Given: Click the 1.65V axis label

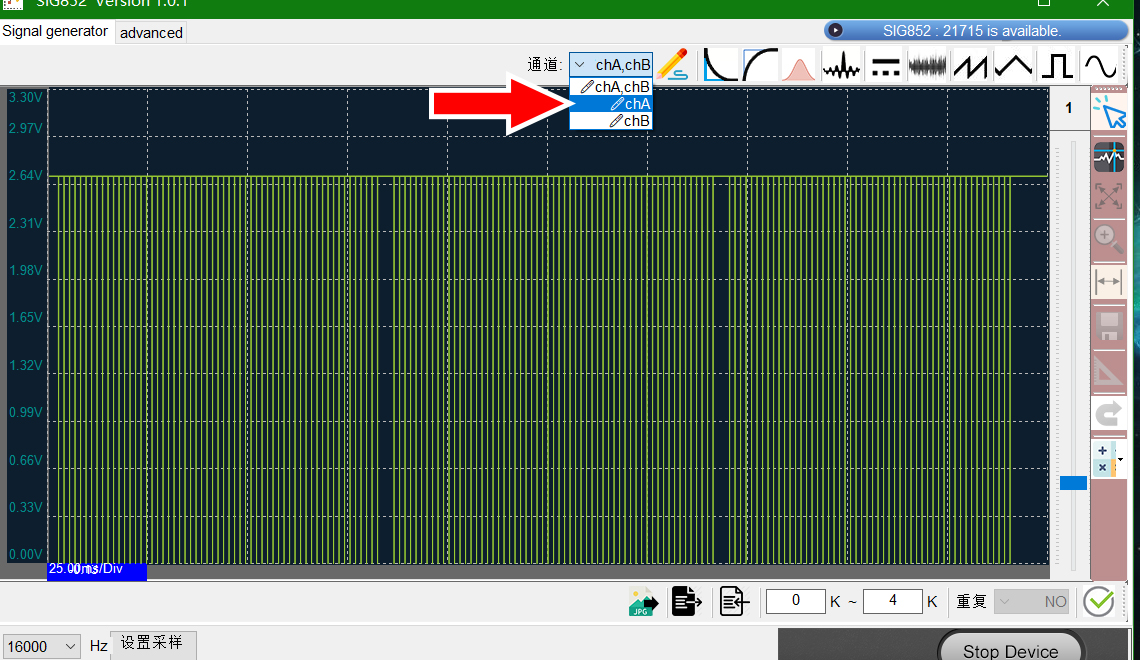Looking at the screenshot, I should point(25,318).
